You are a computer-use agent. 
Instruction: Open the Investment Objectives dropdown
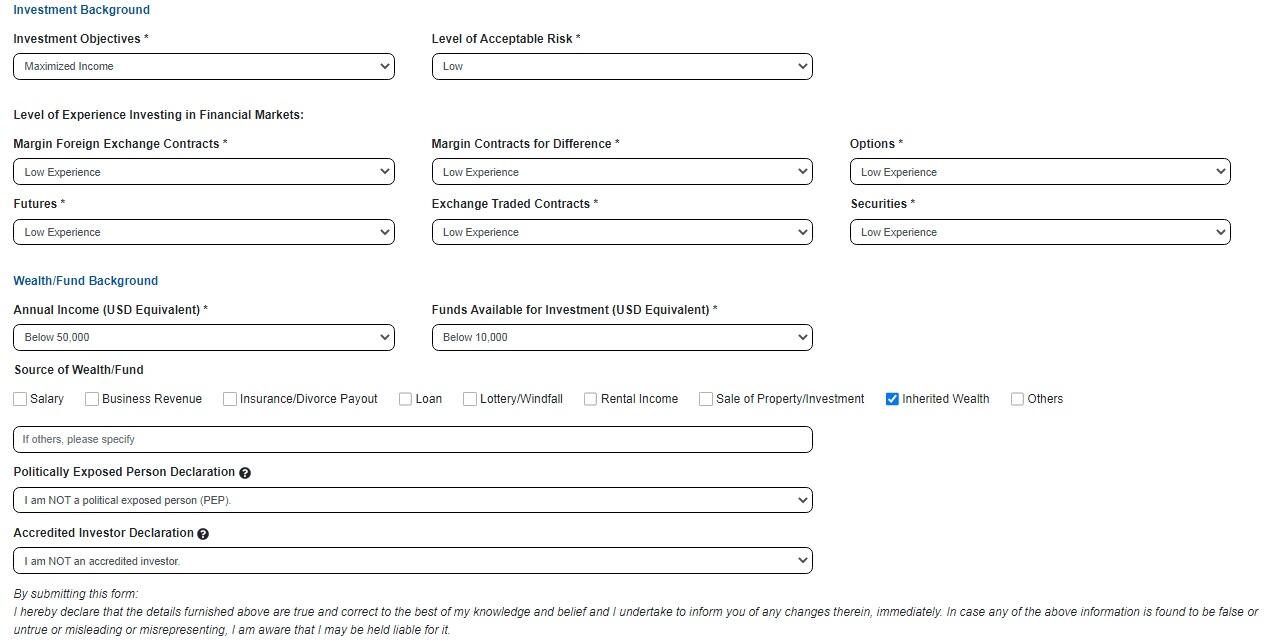click(x=204, y=67)
